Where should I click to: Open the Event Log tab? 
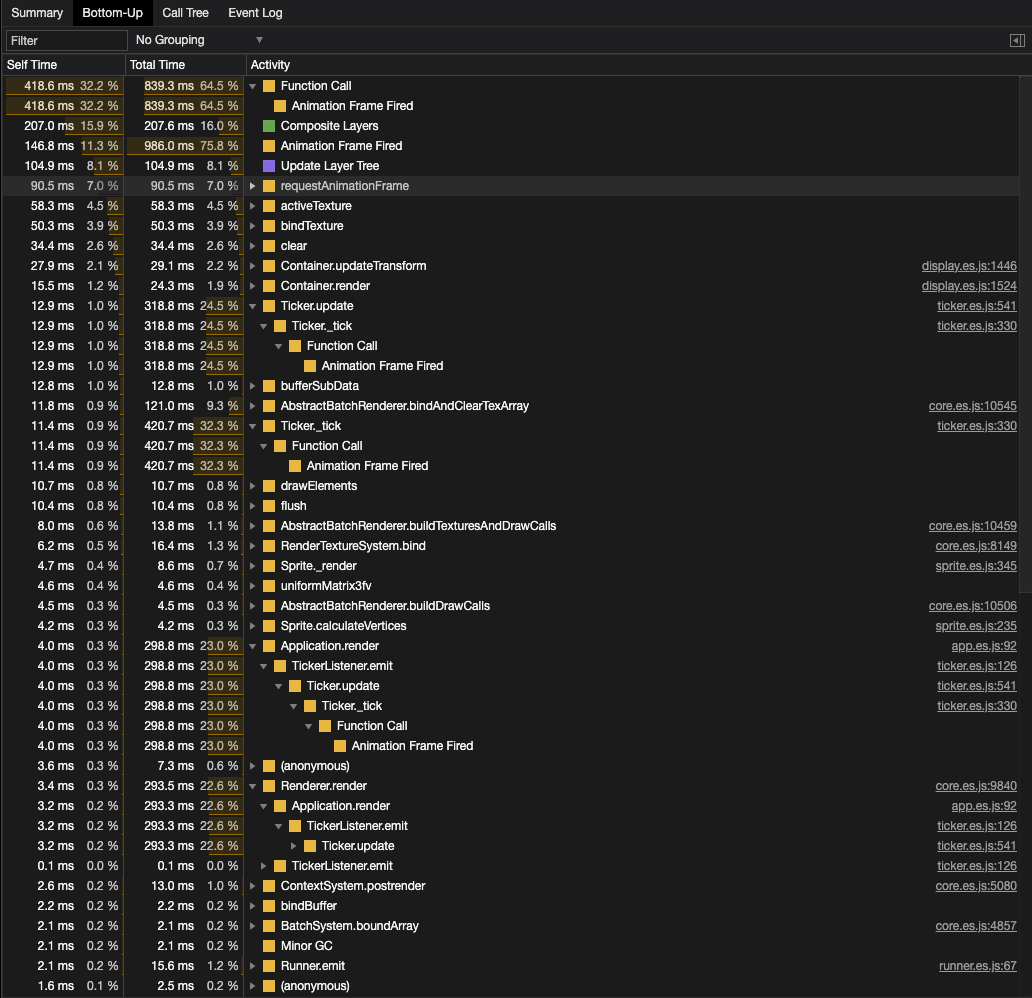pyautogui.click(x=255, y=13)
